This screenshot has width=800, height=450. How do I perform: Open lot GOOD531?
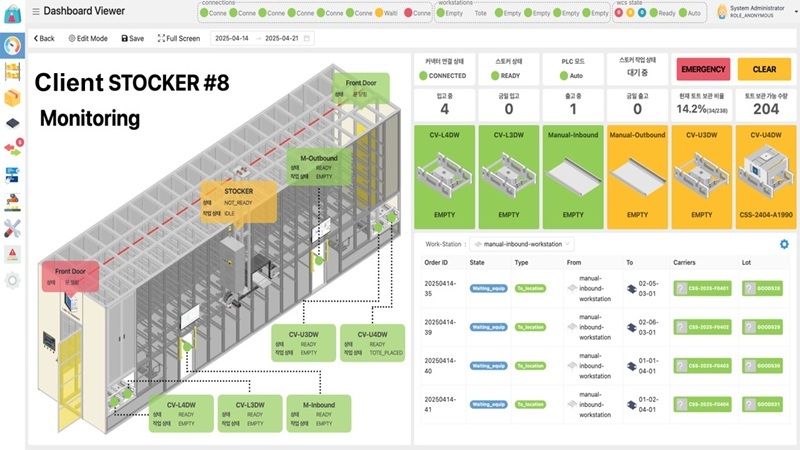coord(762,405)
